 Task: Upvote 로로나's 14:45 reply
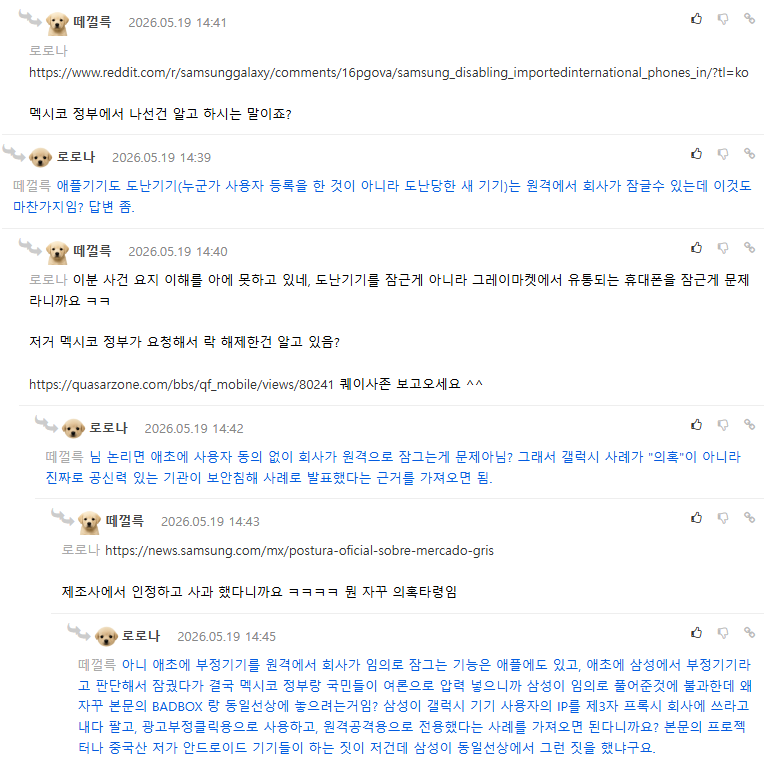pyautogui.click(x=696, y=633)
